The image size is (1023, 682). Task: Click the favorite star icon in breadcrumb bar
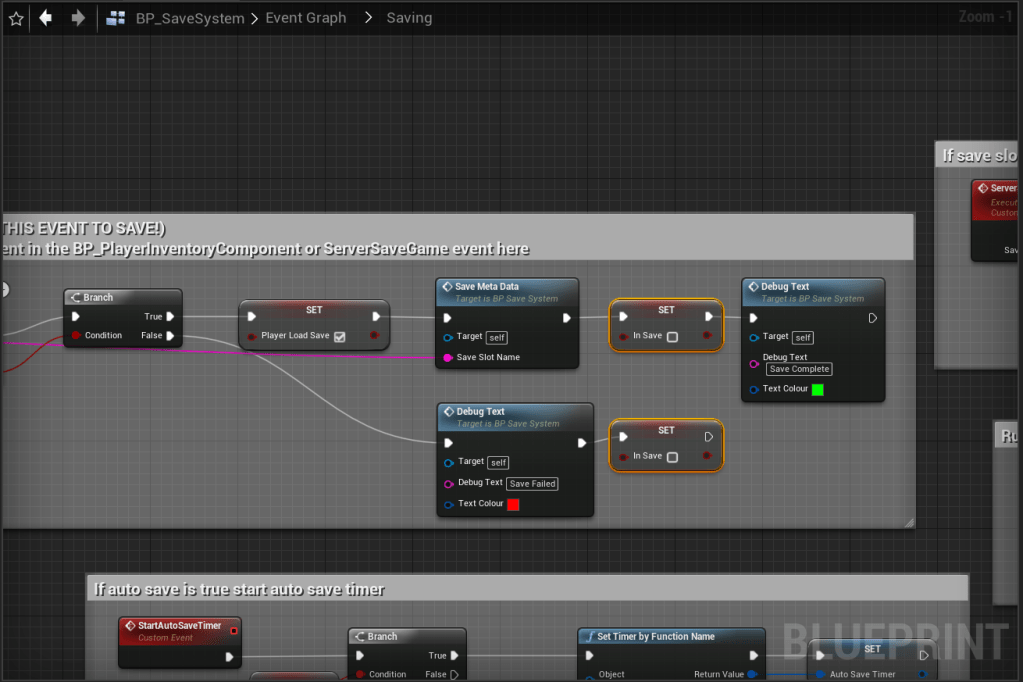pyautogui.click(x=15, y=18)
